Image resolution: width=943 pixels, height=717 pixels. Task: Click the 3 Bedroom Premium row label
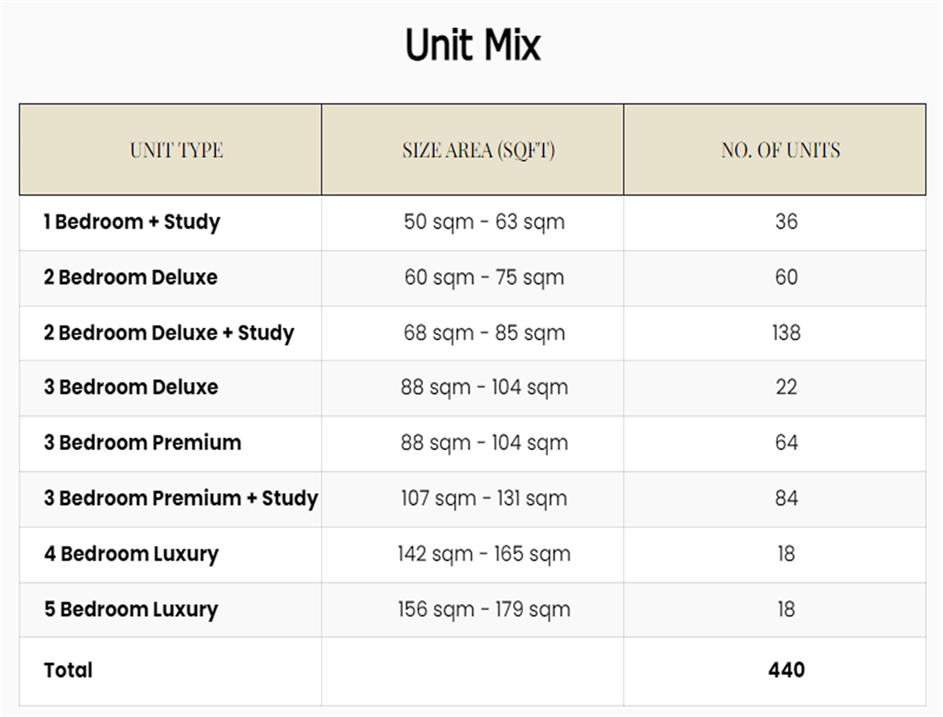pos(142,443)
